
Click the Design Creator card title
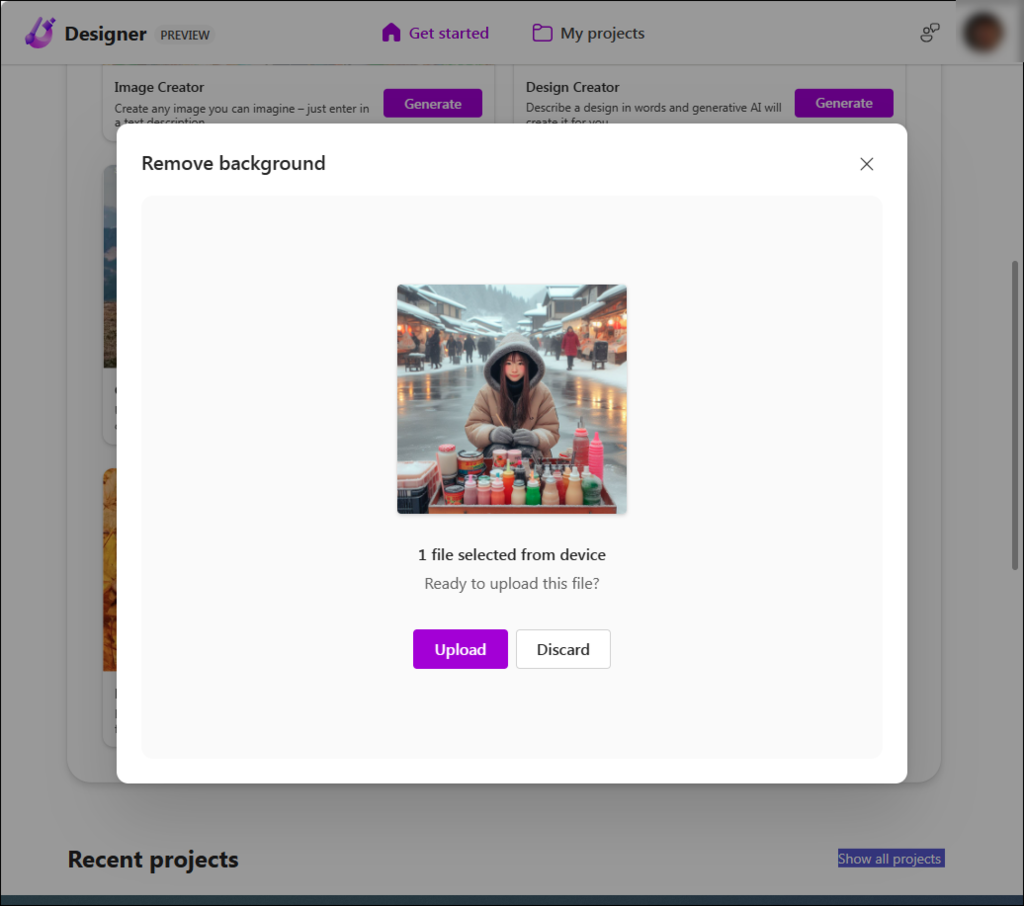pyautogui.click(x=572, y=87)
